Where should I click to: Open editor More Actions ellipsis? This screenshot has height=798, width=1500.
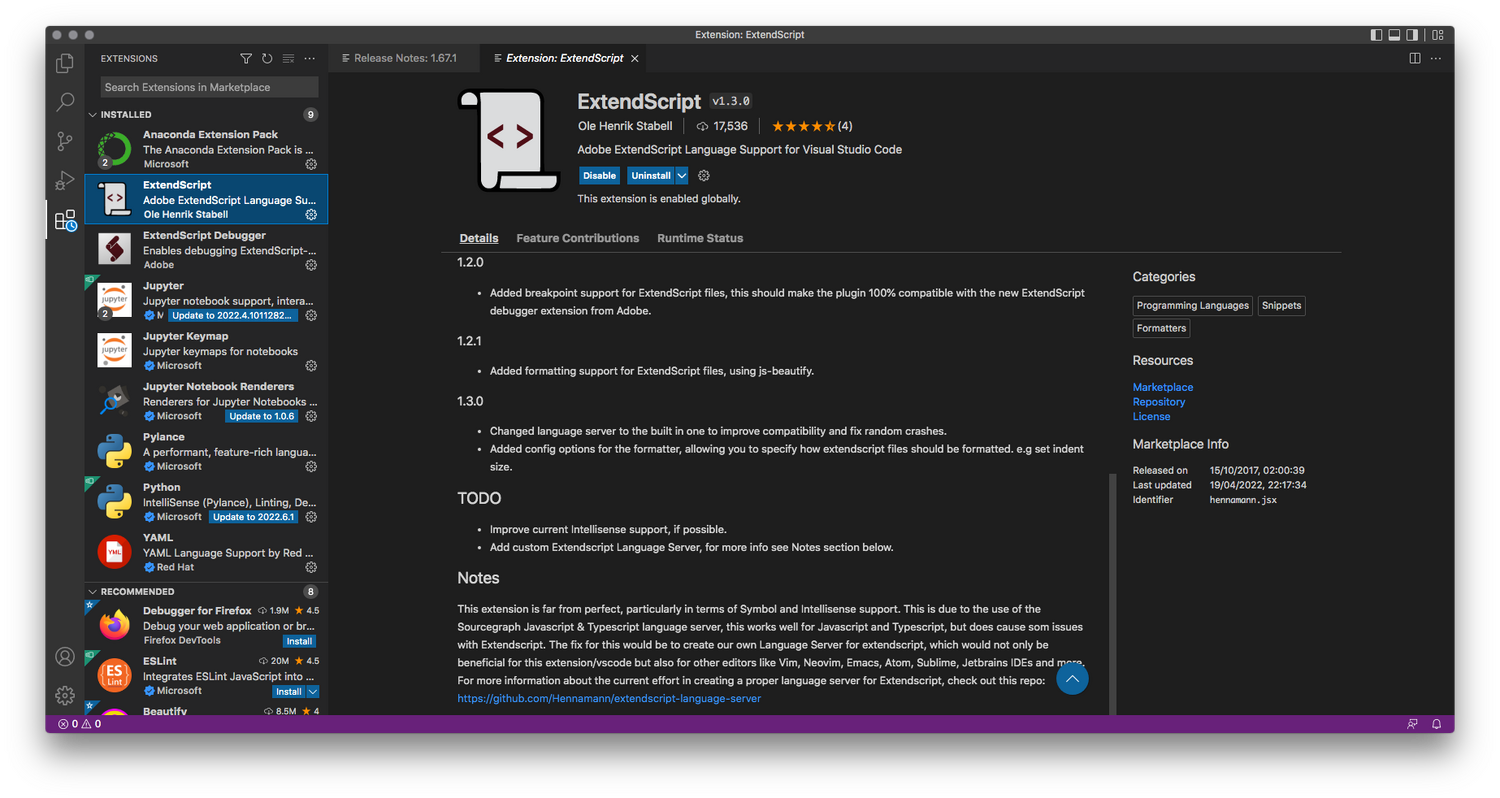pos(1436,58)
